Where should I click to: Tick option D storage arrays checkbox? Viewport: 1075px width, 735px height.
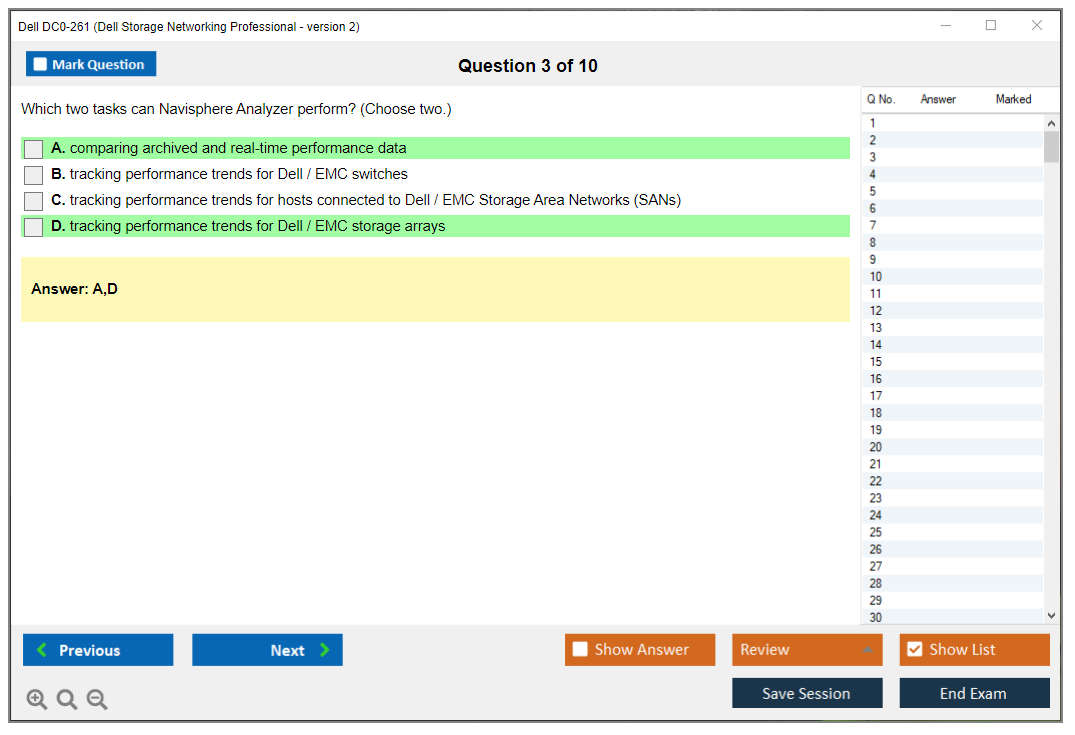pos(34,227)
